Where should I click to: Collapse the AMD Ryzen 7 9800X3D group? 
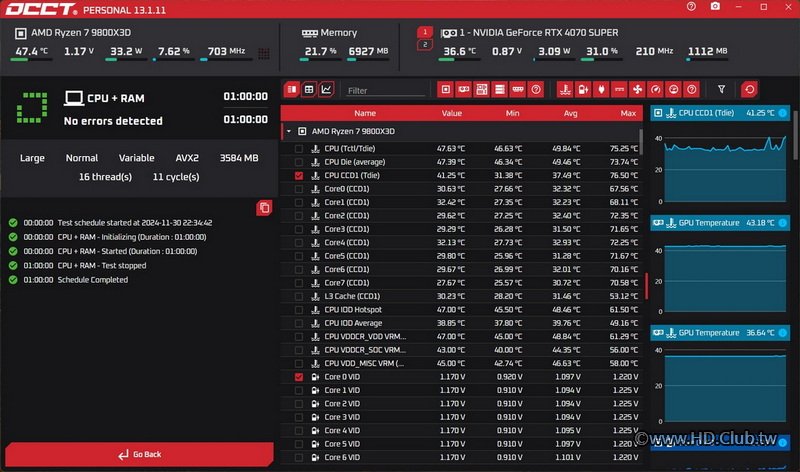click(x=289, y=131)
